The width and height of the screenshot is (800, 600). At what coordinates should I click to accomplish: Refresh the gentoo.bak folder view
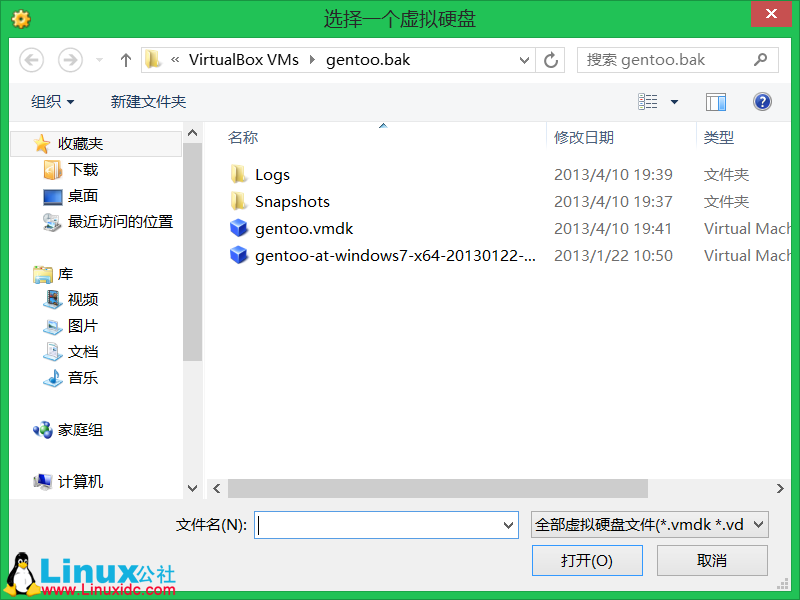tap(551, 60)
